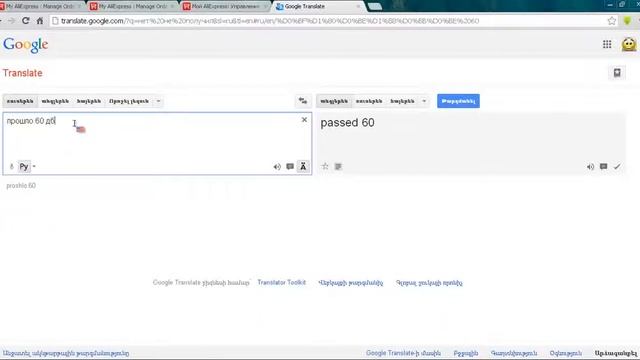Clear the source text with X

(304, 120)
